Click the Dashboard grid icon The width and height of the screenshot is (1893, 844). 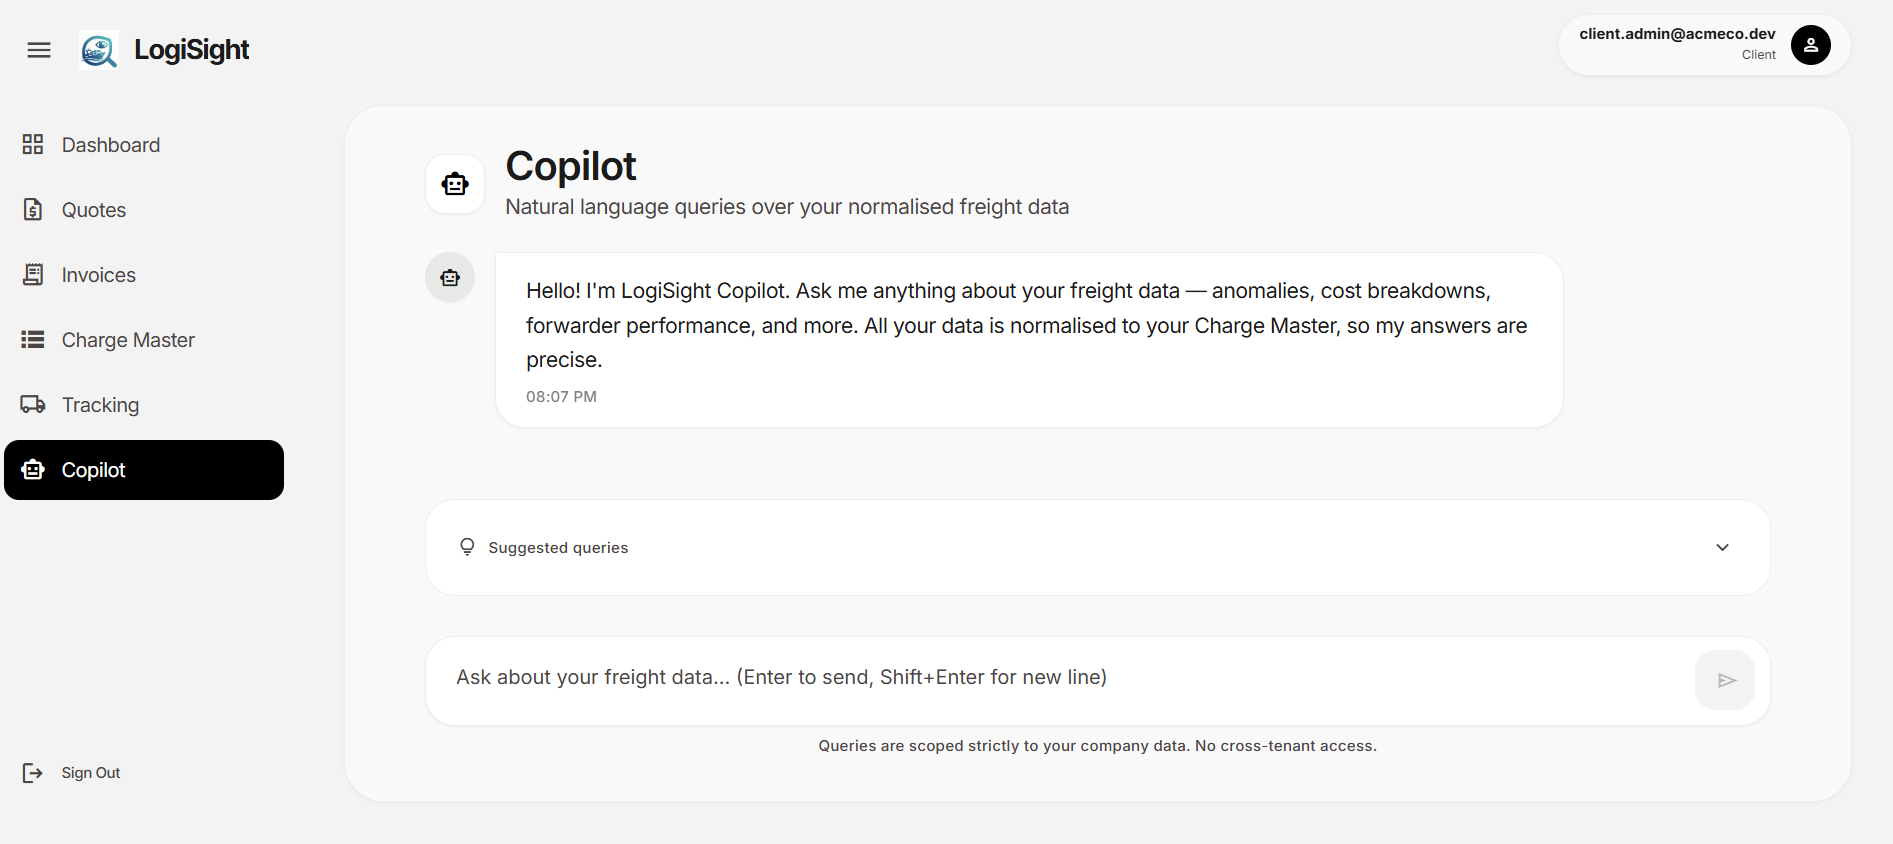click(x=33, y=144)
